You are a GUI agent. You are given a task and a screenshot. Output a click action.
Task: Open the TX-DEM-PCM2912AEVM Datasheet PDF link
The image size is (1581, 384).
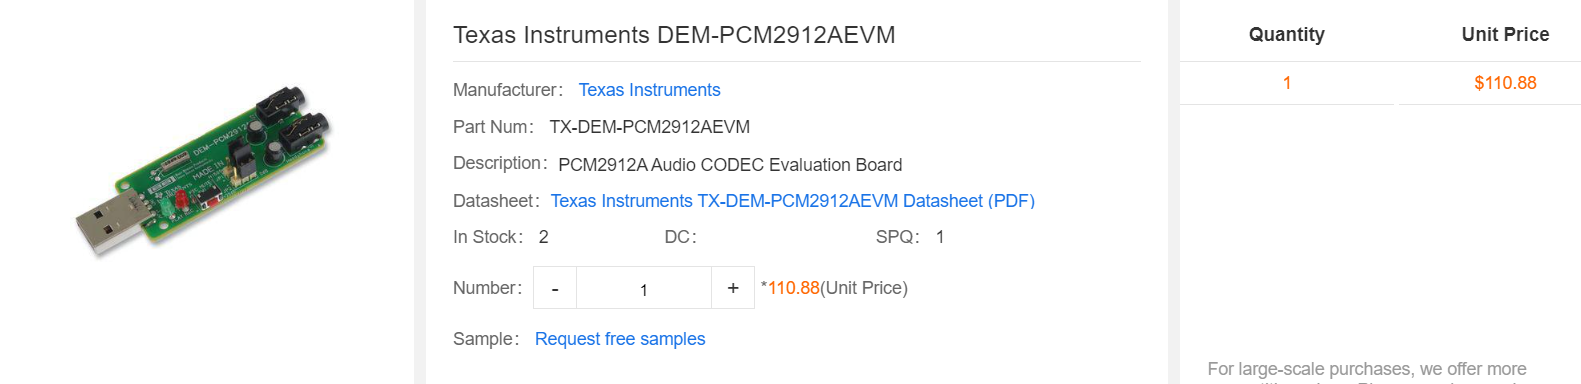point(792,201)
